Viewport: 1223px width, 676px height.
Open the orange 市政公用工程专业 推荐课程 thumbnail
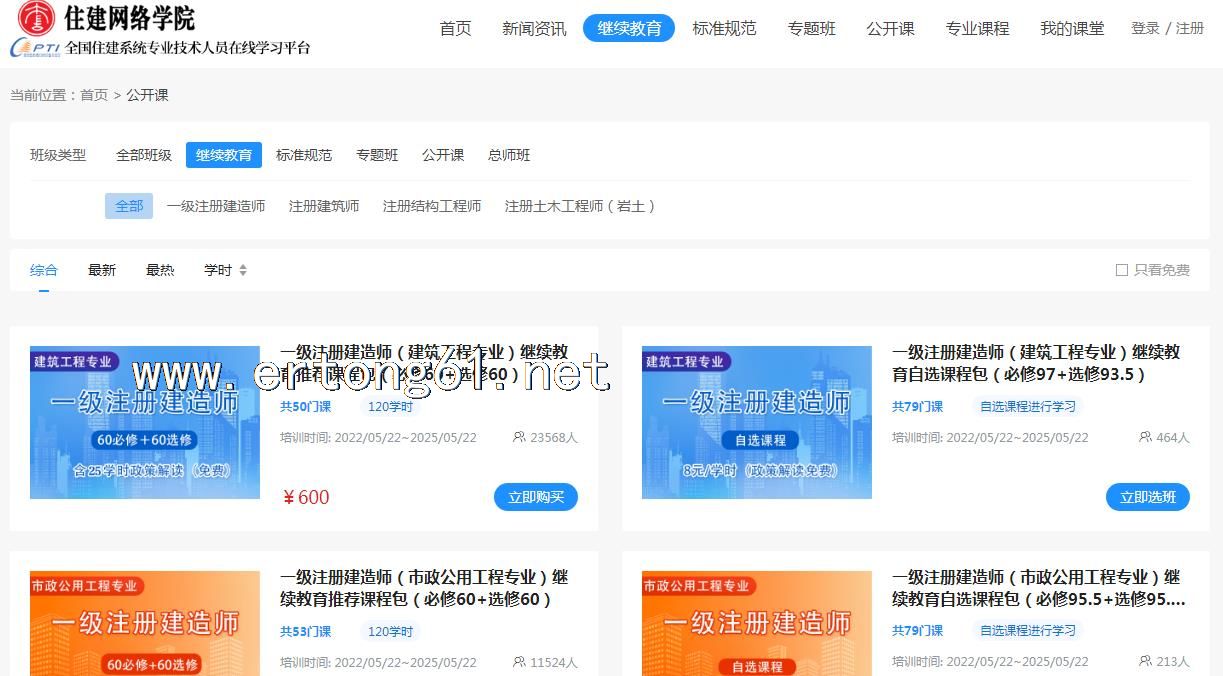[145, 622]
